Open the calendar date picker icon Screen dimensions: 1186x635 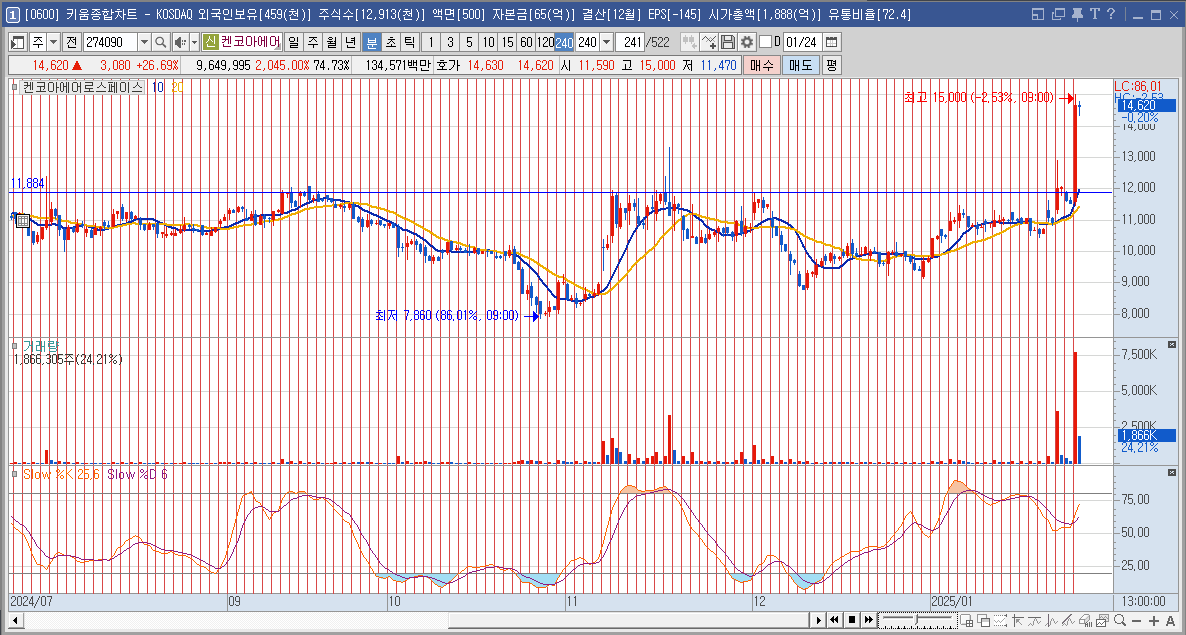[x=831, y=42]
